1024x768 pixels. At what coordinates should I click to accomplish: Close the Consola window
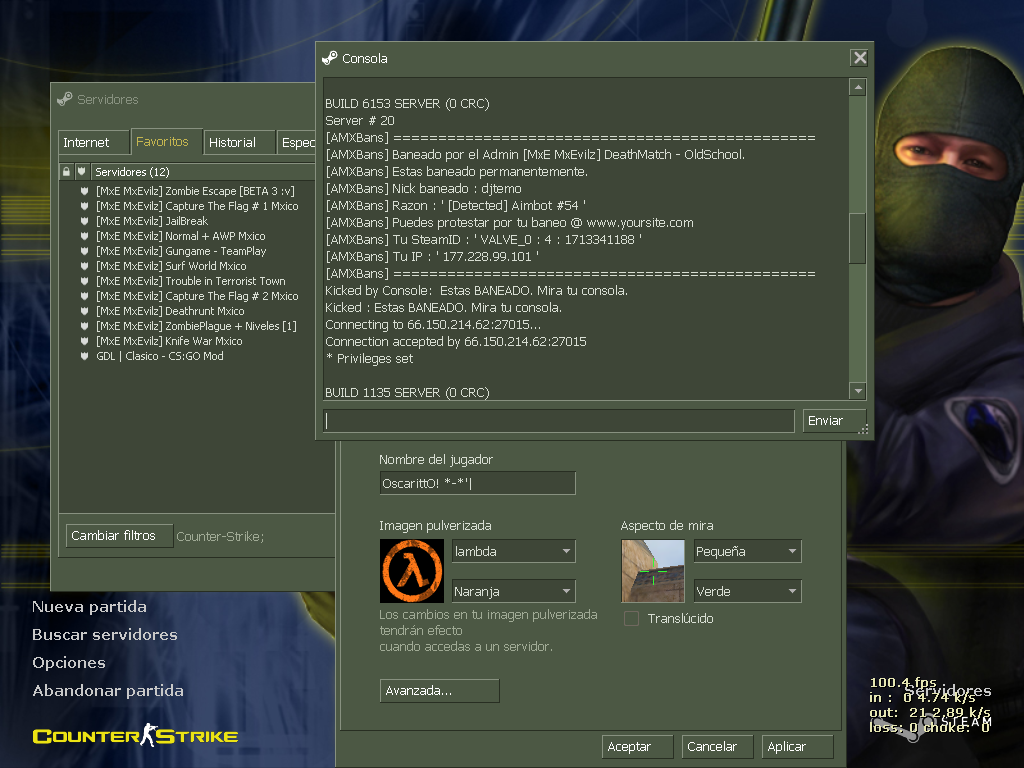tap(859, 57)
